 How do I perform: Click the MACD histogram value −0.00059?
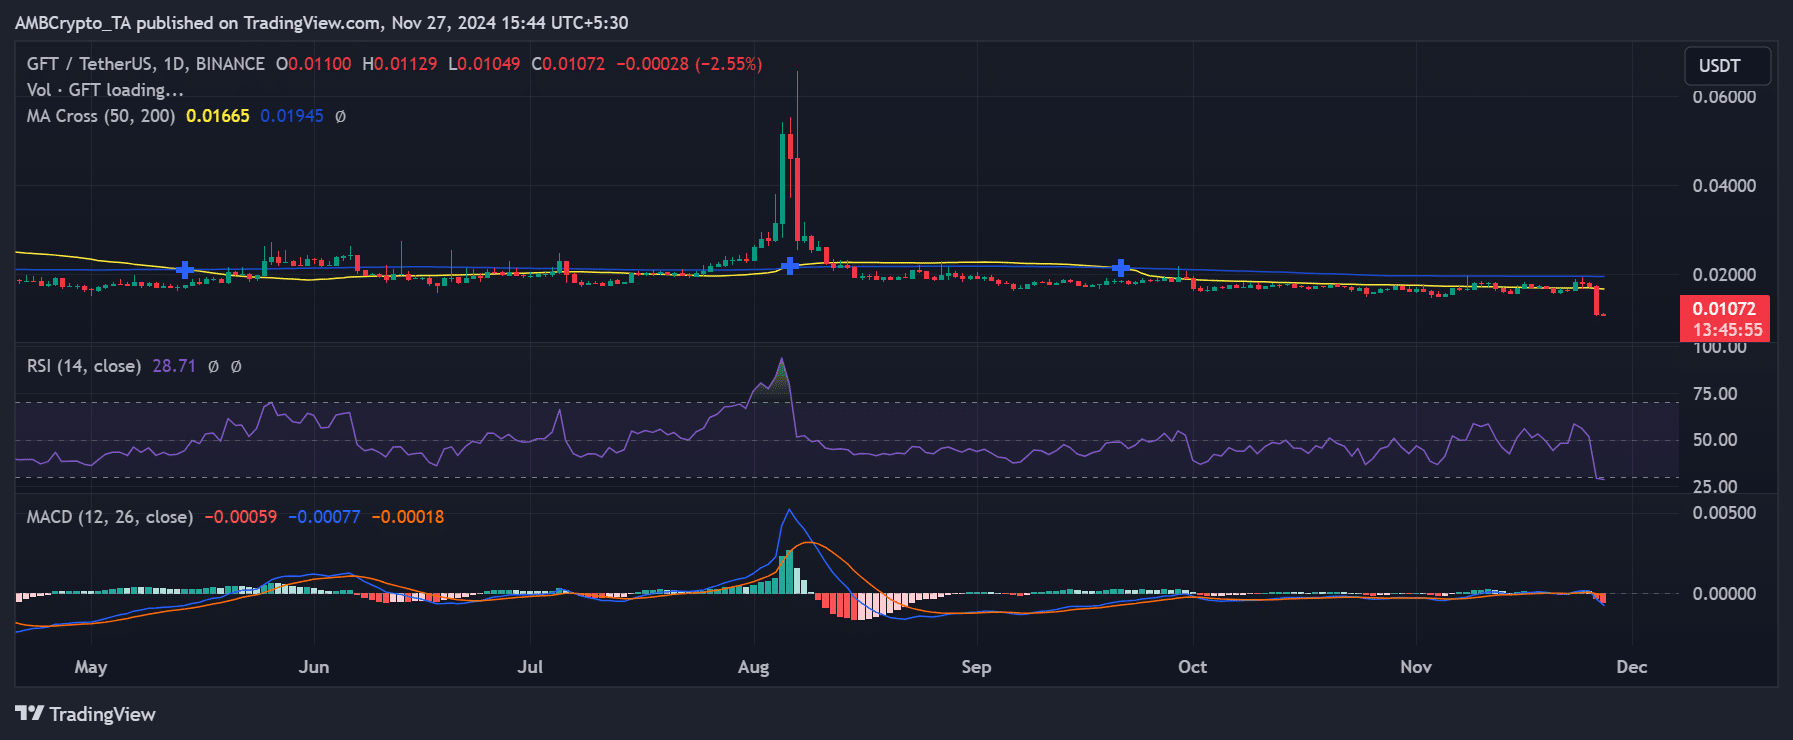(241, 517)
